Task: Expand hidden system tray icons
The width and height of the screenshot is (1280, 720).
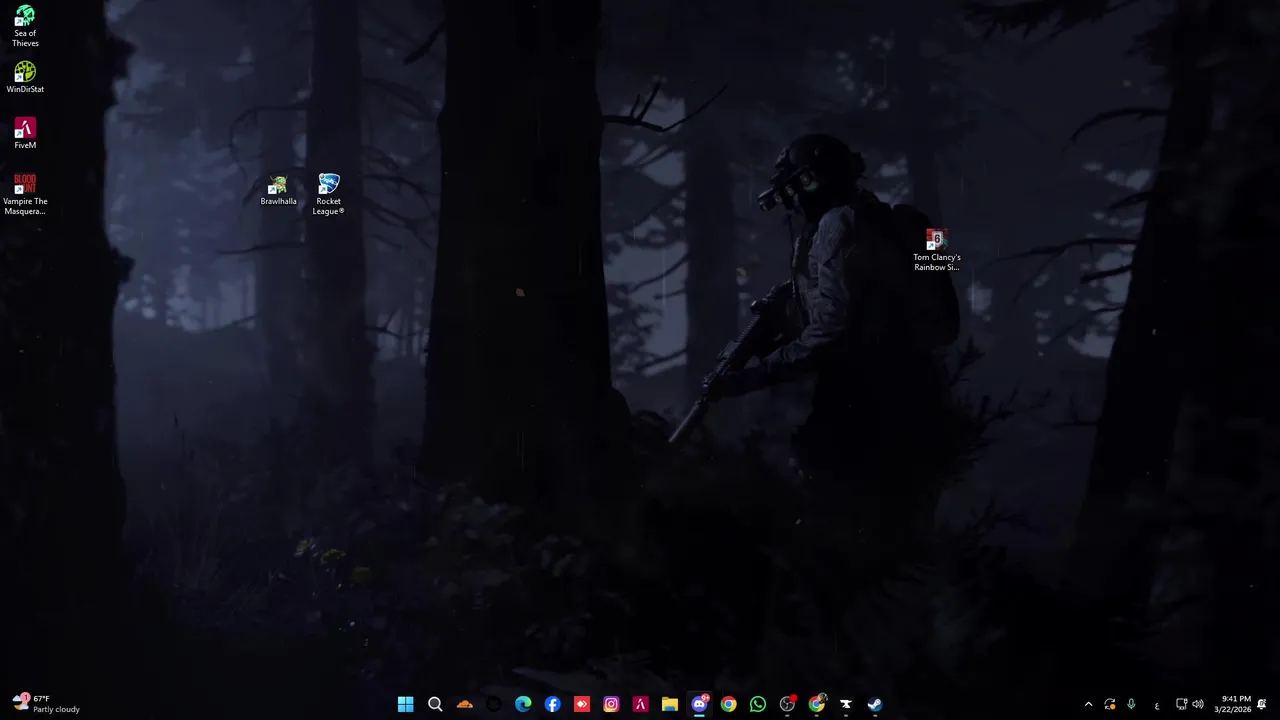Action: (1088, 704)
